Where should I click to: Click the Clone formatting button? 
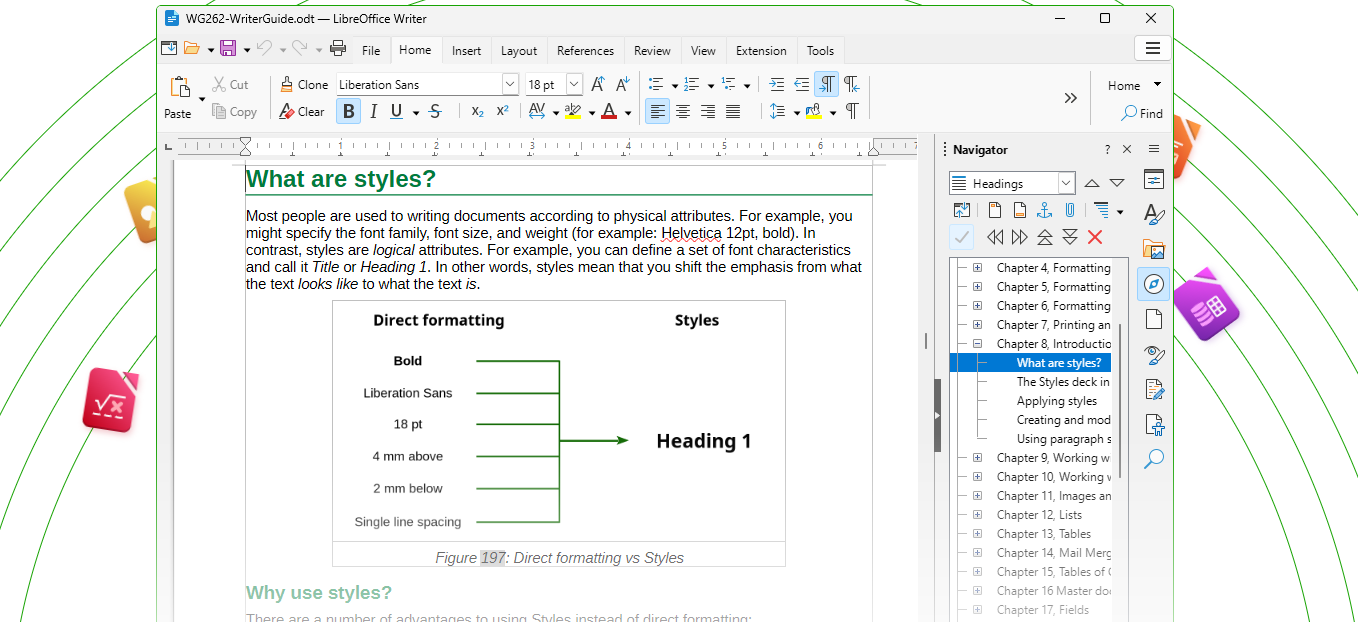tap(304, 84)
